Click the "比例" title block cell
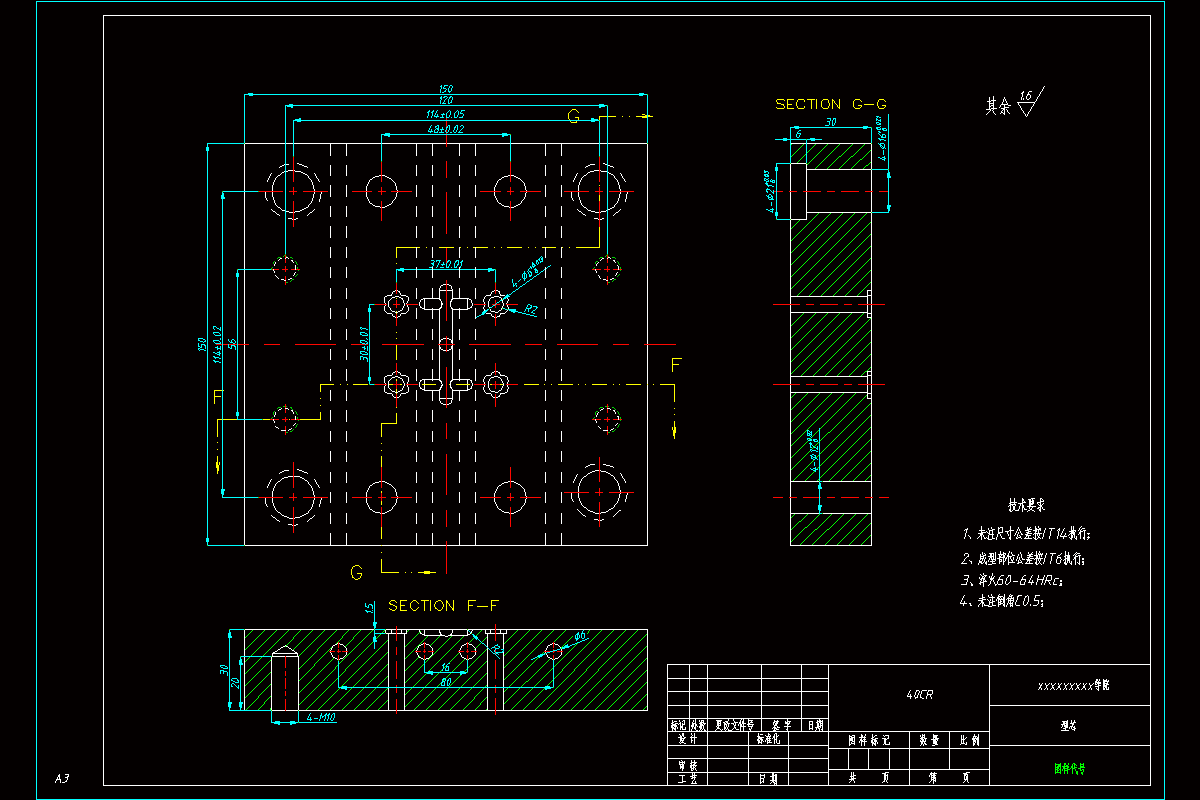Image resolution: width=1200 pixels, height=800 pixels. [969, 741]
